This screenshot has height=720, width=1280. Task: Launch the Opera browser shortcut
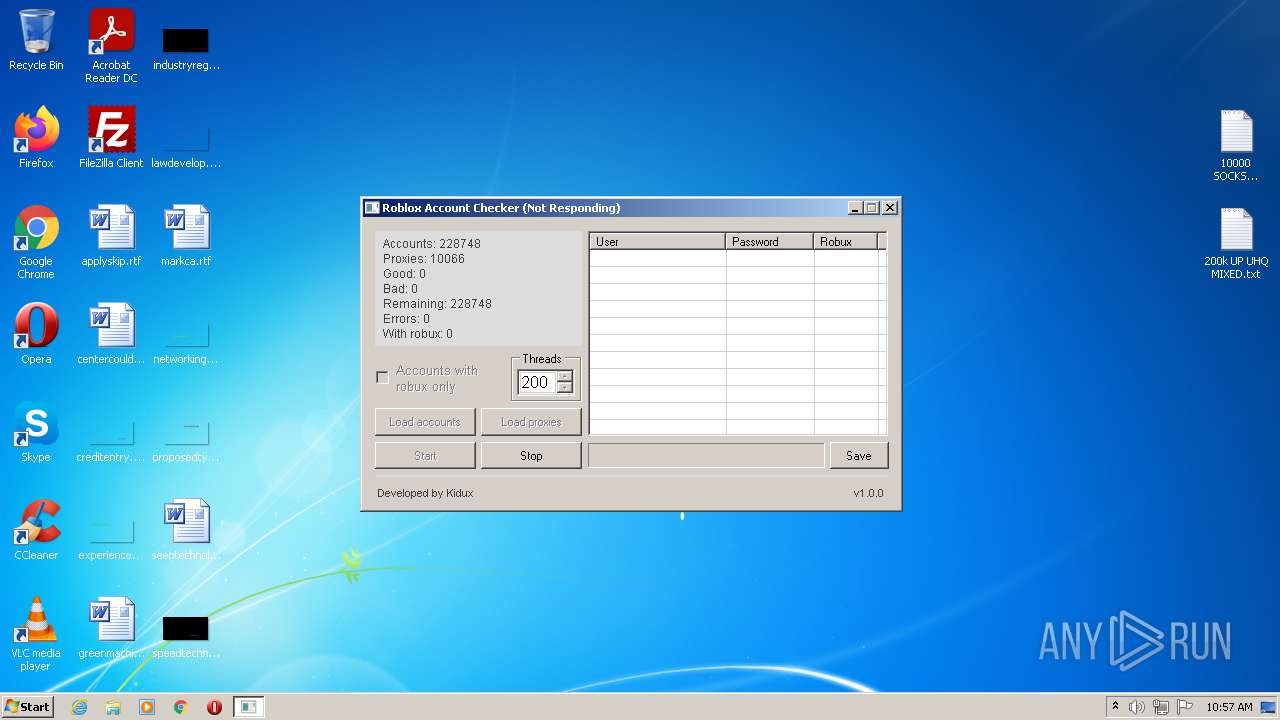click(36, 334)
